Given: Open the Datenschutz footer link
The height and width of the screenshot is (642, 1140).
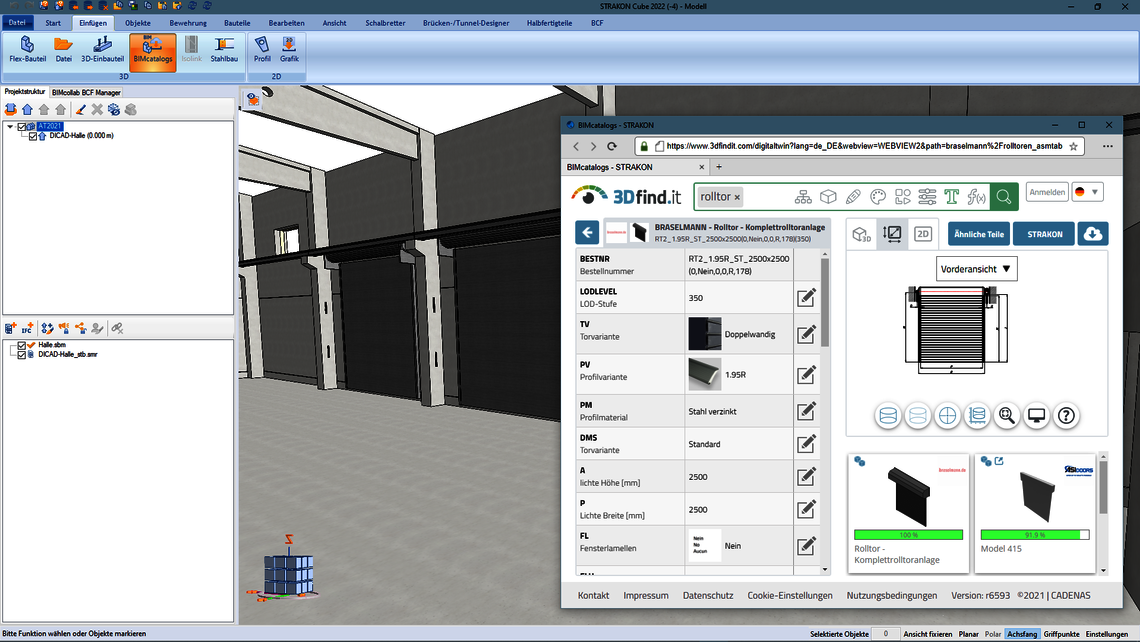Looking at the screenshot, I should pyautogui.click(x=708, y=595).
